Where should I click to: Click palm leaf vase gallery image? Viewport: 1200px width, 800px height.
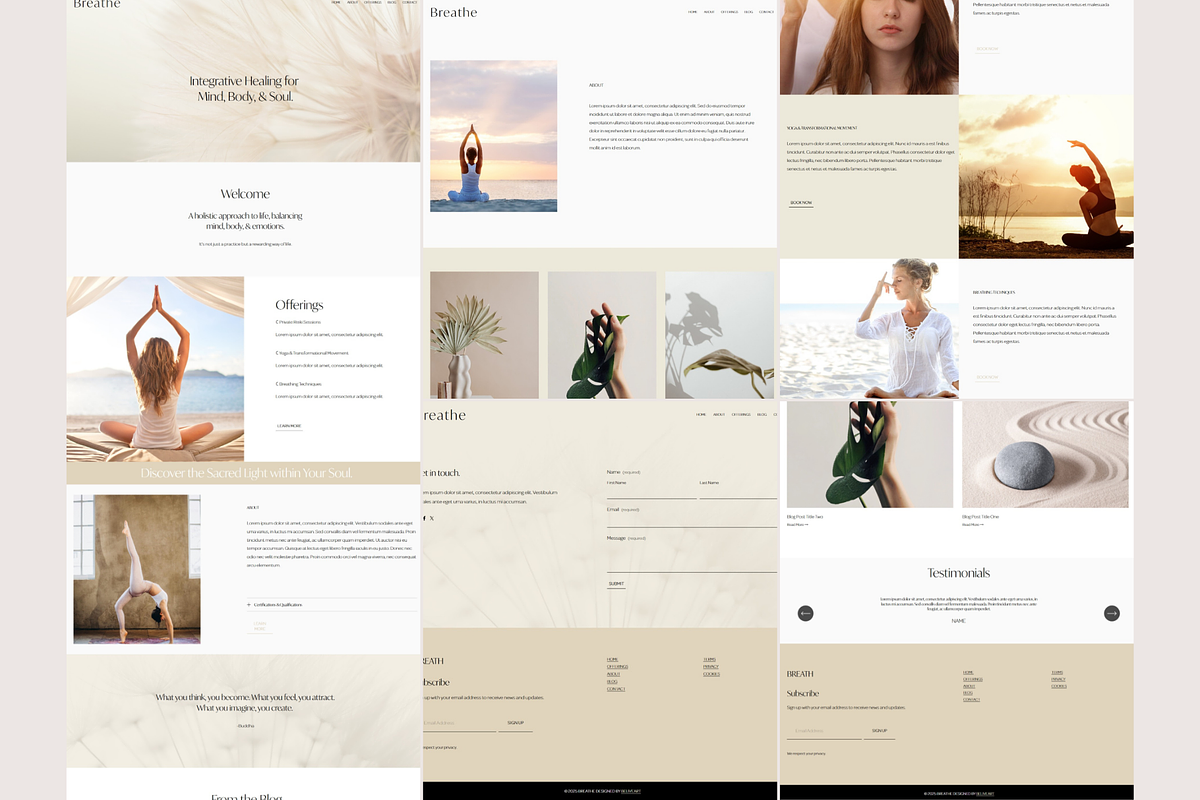point(484,335)
